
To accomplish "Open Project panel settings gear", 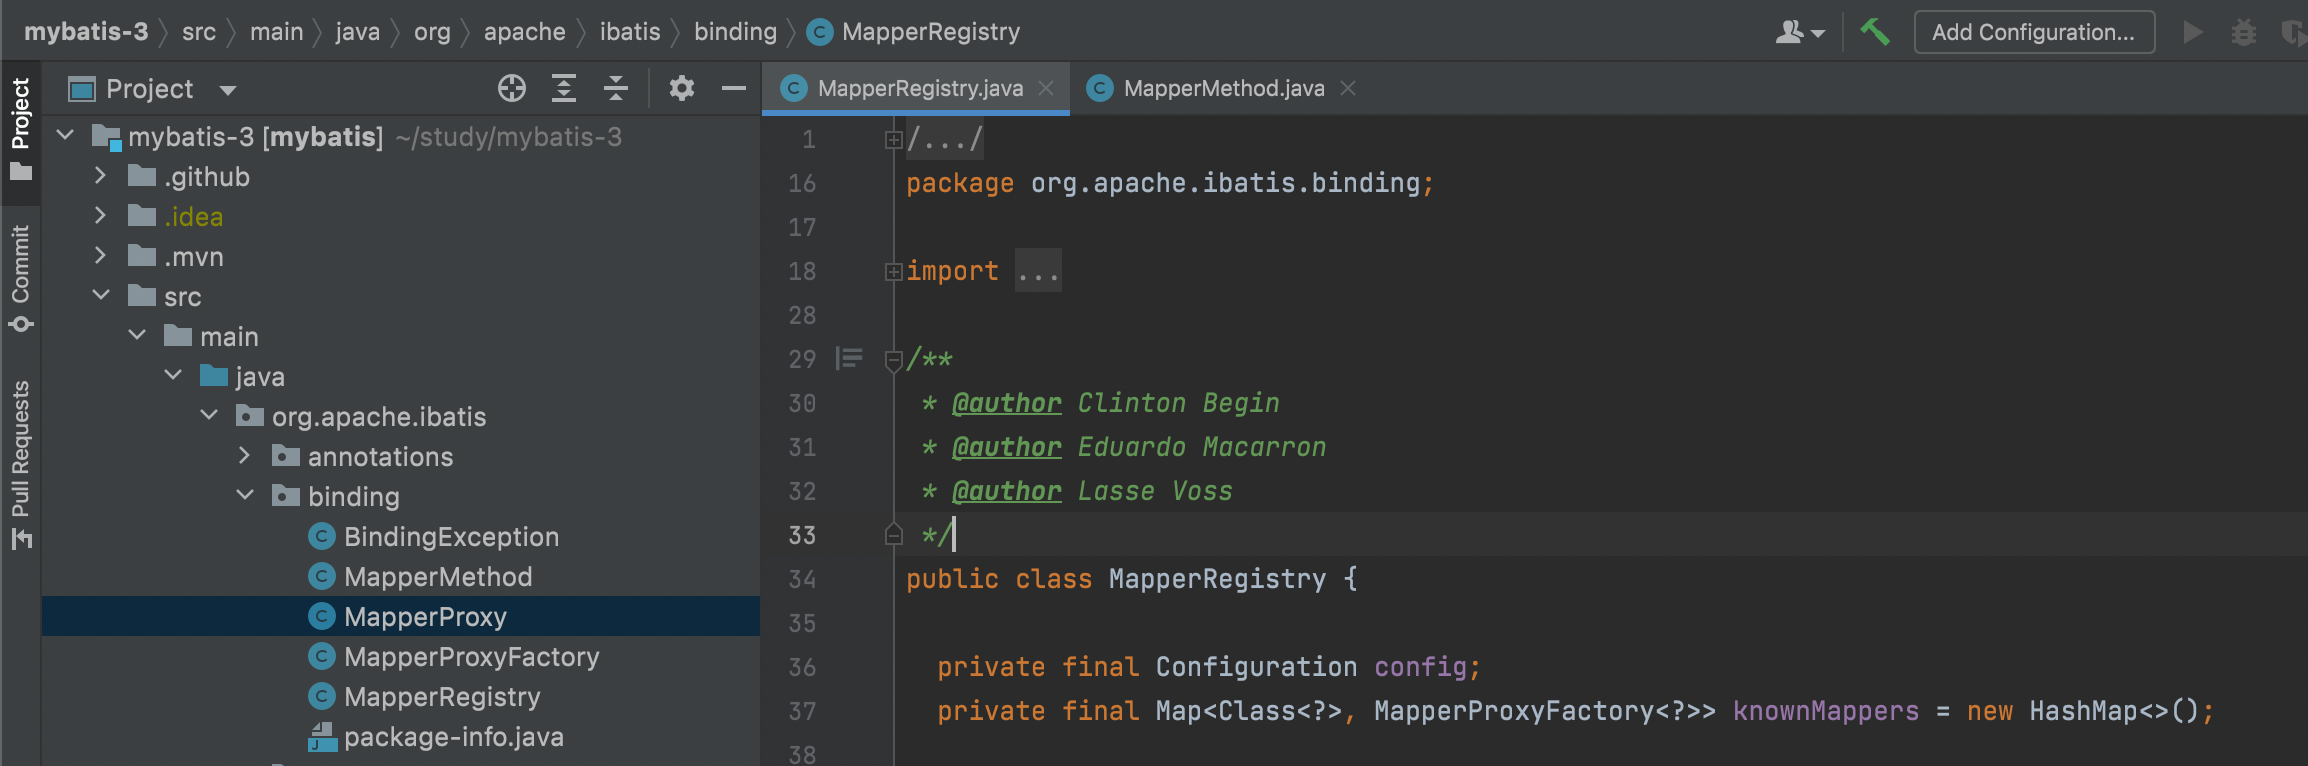I will 682,89.
